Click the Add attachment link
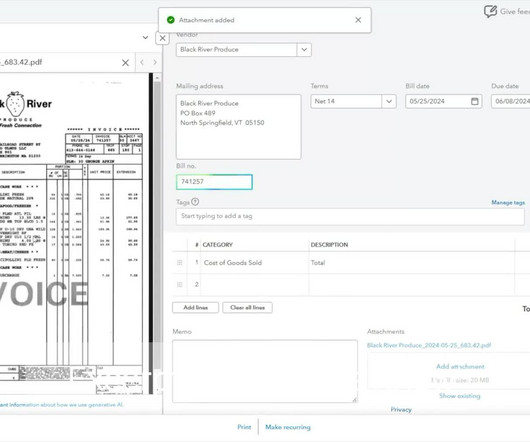This screenshot has height=442, width=530. click(460, 366)
